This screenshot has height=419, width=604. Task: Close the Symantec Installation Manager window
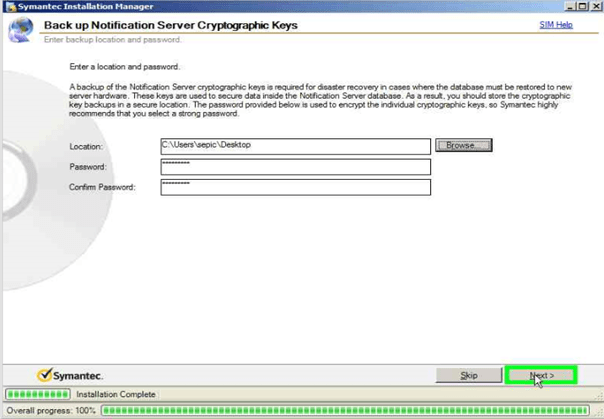pos(594,6)
